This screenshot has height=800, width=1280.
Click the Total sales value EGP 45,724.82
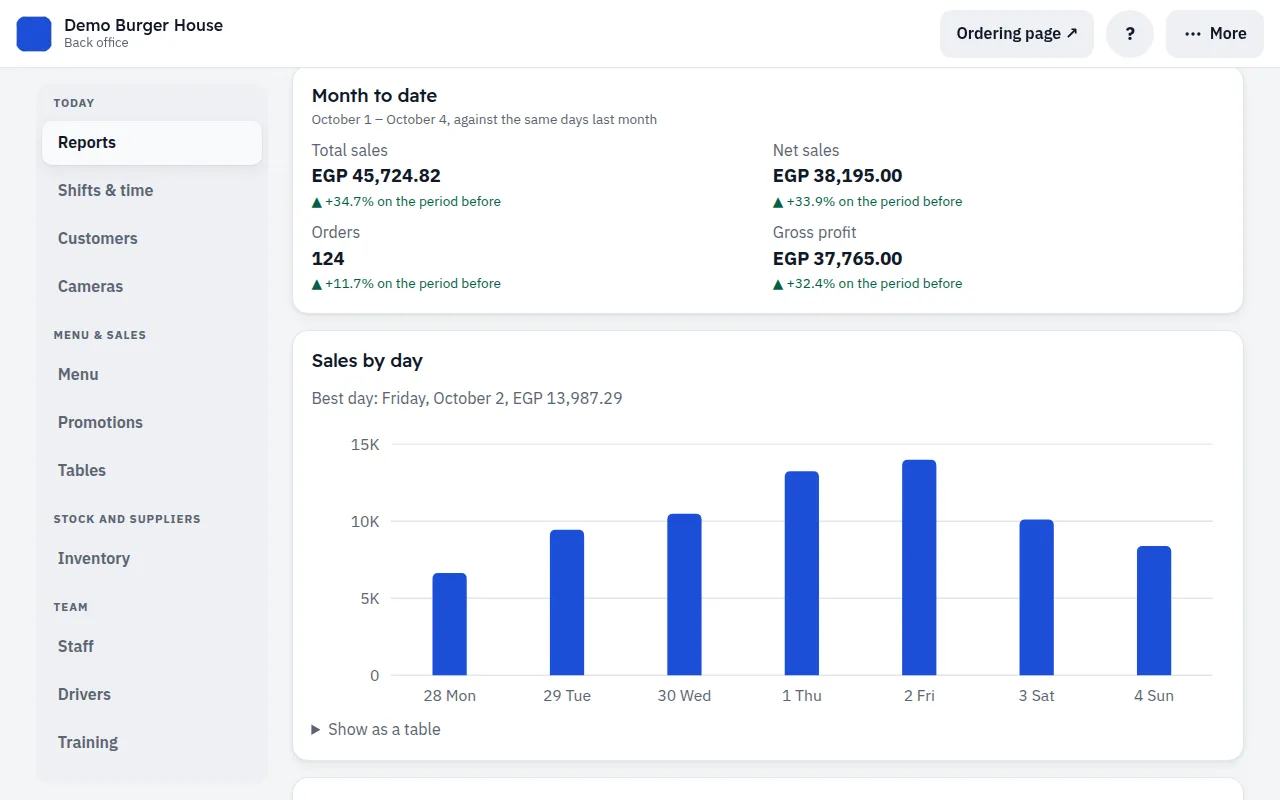pyautogui.click(x=376, y=176)
